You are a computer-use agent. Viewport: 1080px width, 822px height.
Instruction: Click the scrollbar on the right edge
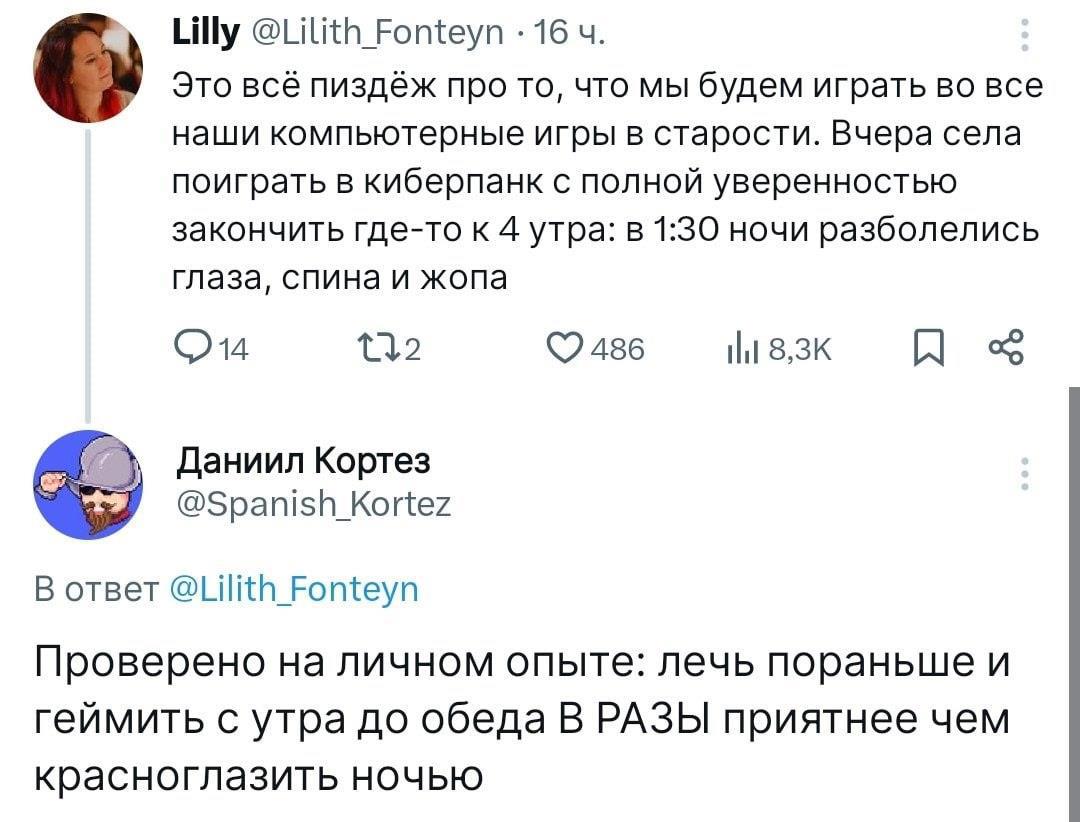[1074, 600]
